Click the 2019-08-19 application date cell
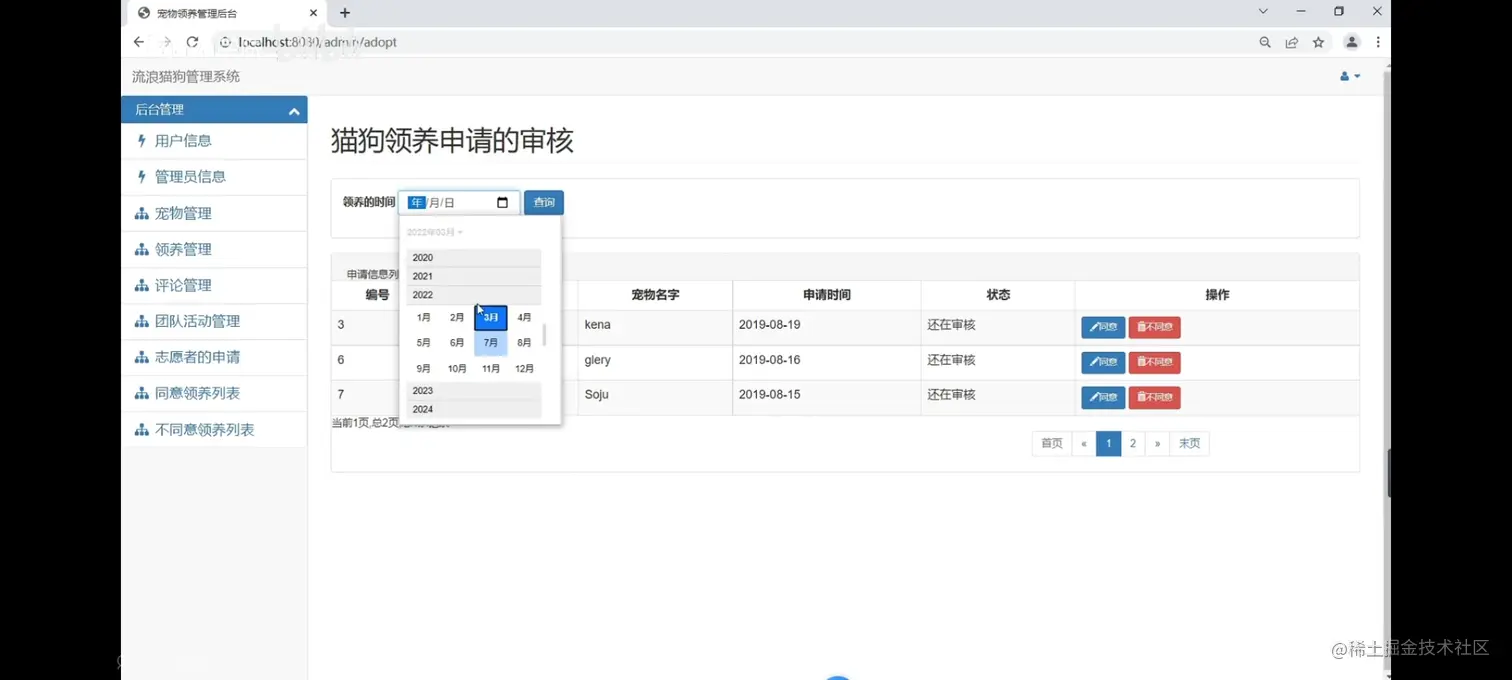This screenshot has width=1512, height=680. tap(826, 326)
